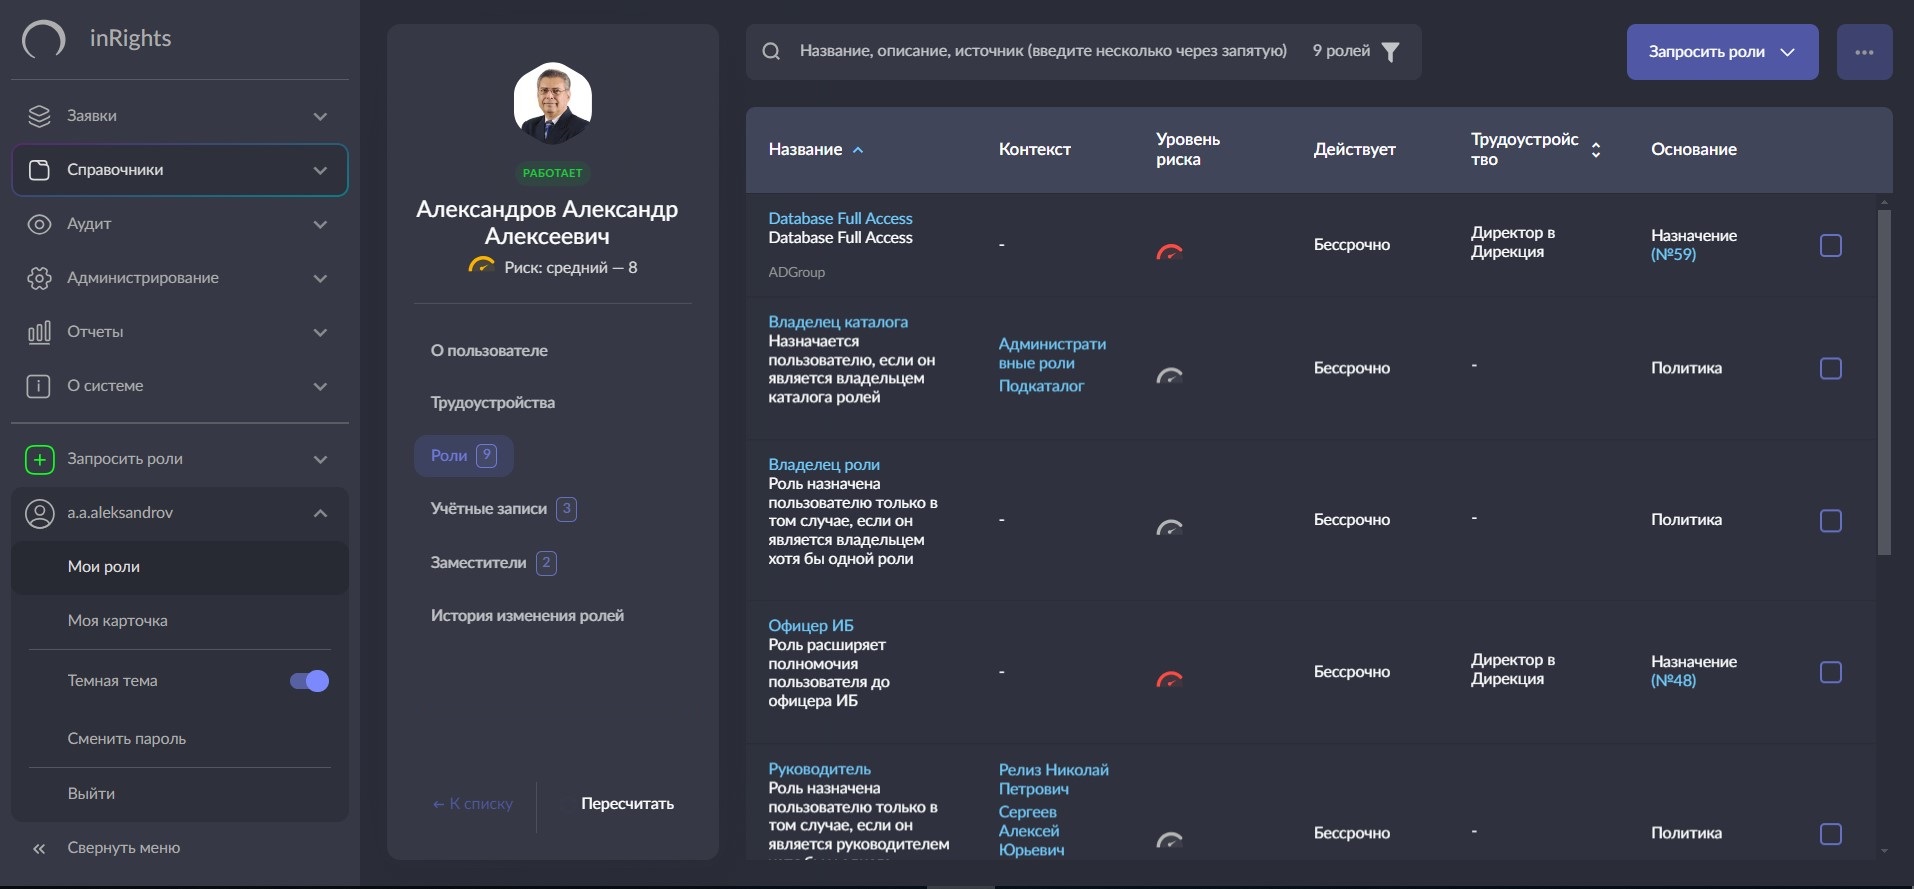Viewport: 1914px width, 889px height.
Task: Open the Запросить роли dropdown button
Action: 1721,52
